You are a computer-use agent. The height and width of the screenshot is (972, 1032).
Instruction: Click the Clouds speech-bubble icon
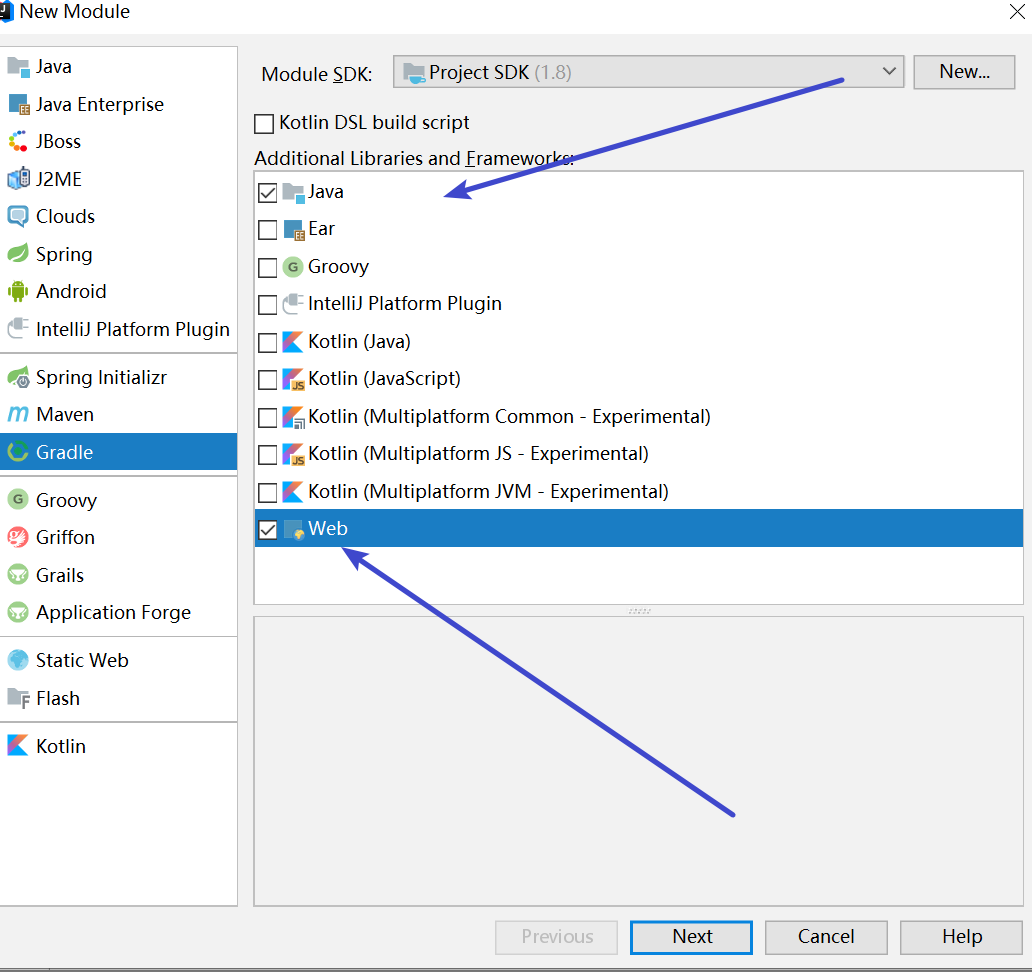coord(18,217)
